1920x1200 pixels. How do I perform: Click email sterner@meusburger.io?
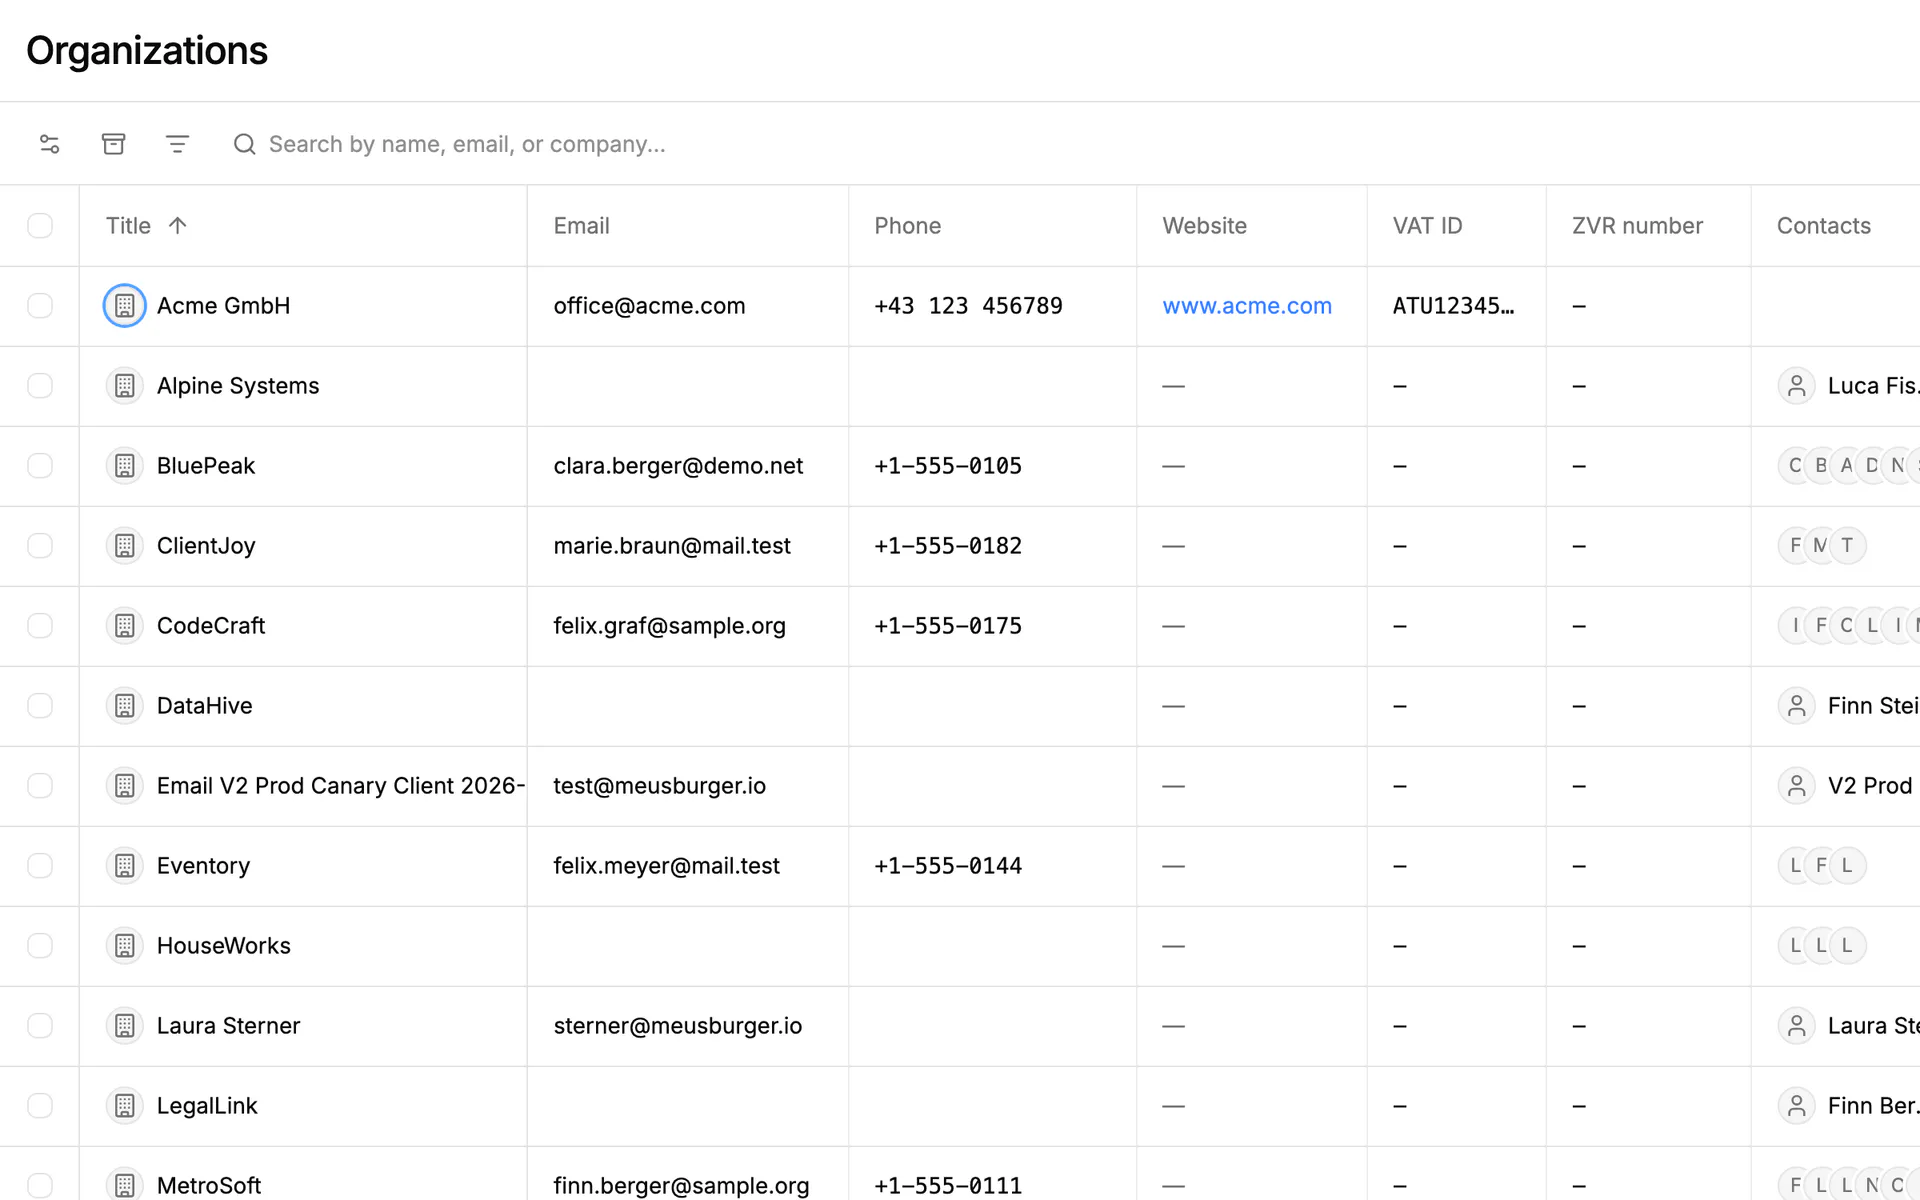(677, 1026)
